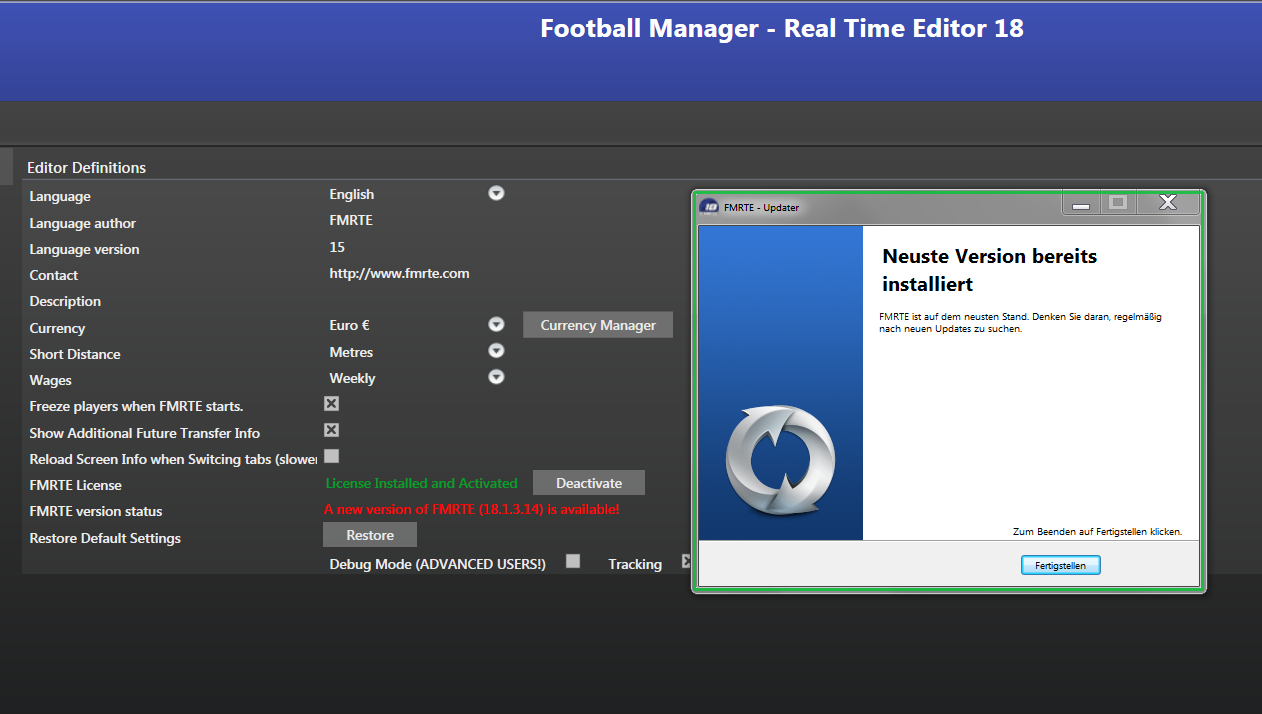The image size is (1262, 714).
Task: Select the Editor Definitions section header
Action: pyautogui.click(x=86, y=167)
